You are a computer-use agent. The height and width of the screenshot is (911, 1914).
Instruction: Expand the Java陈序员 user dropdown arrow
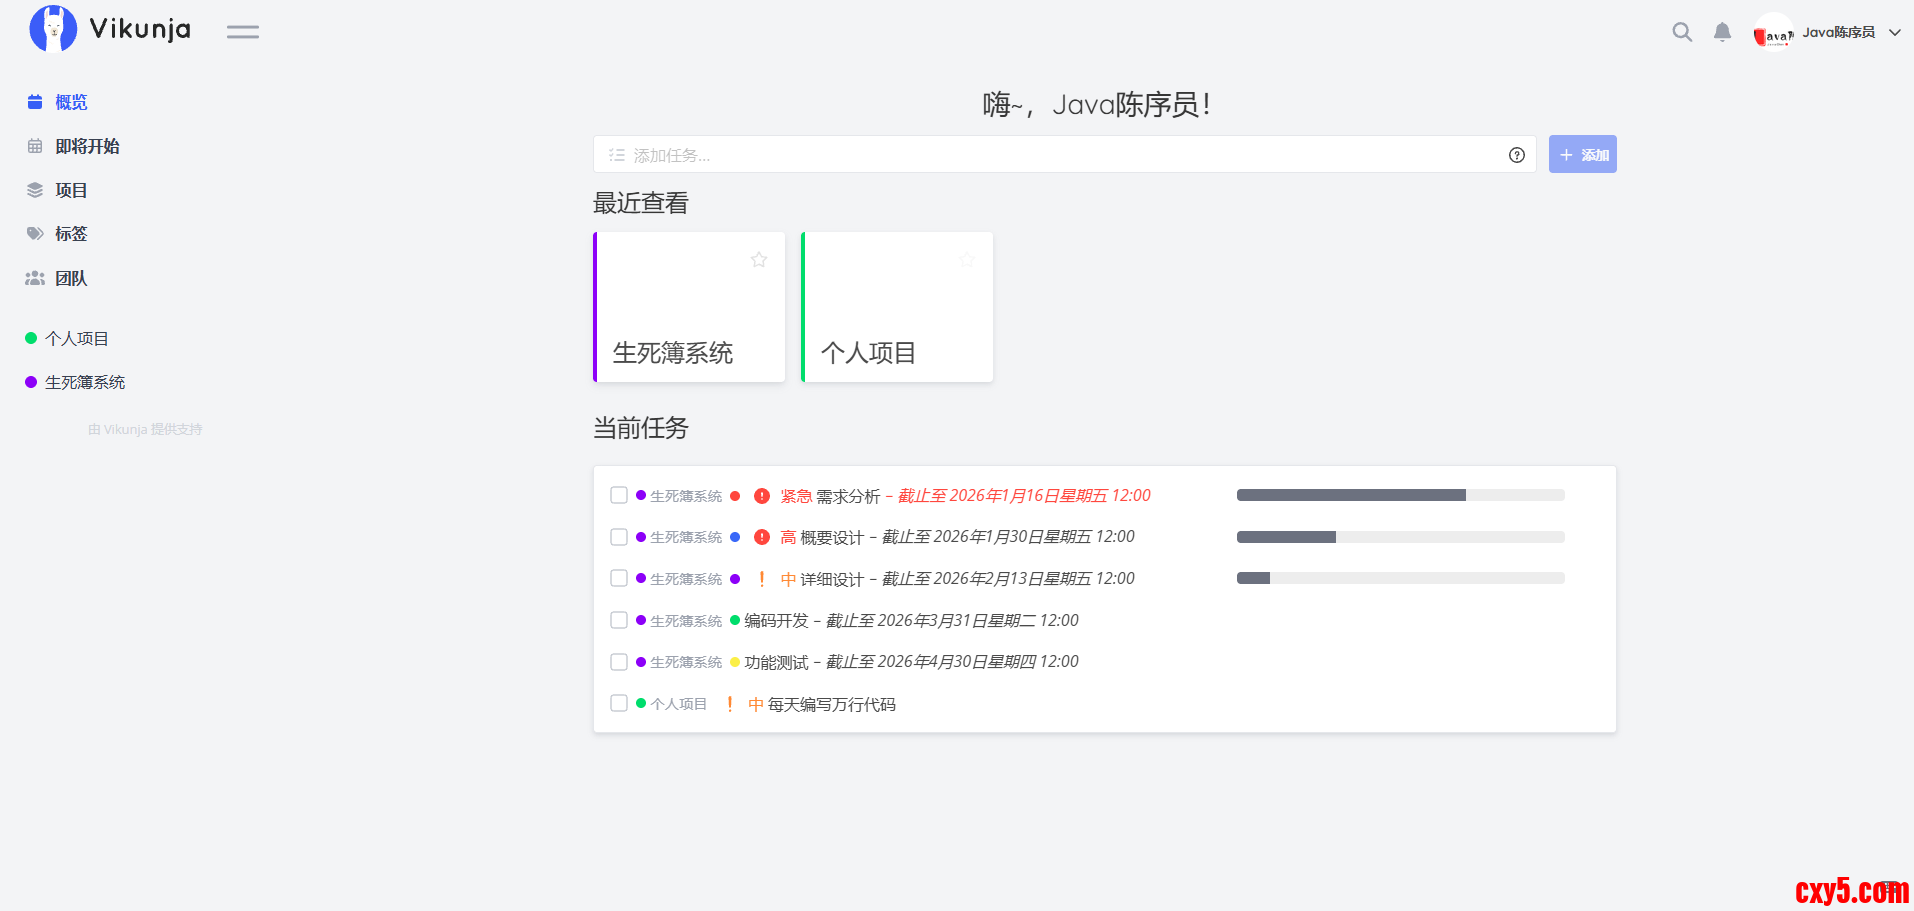point(1894,33)
